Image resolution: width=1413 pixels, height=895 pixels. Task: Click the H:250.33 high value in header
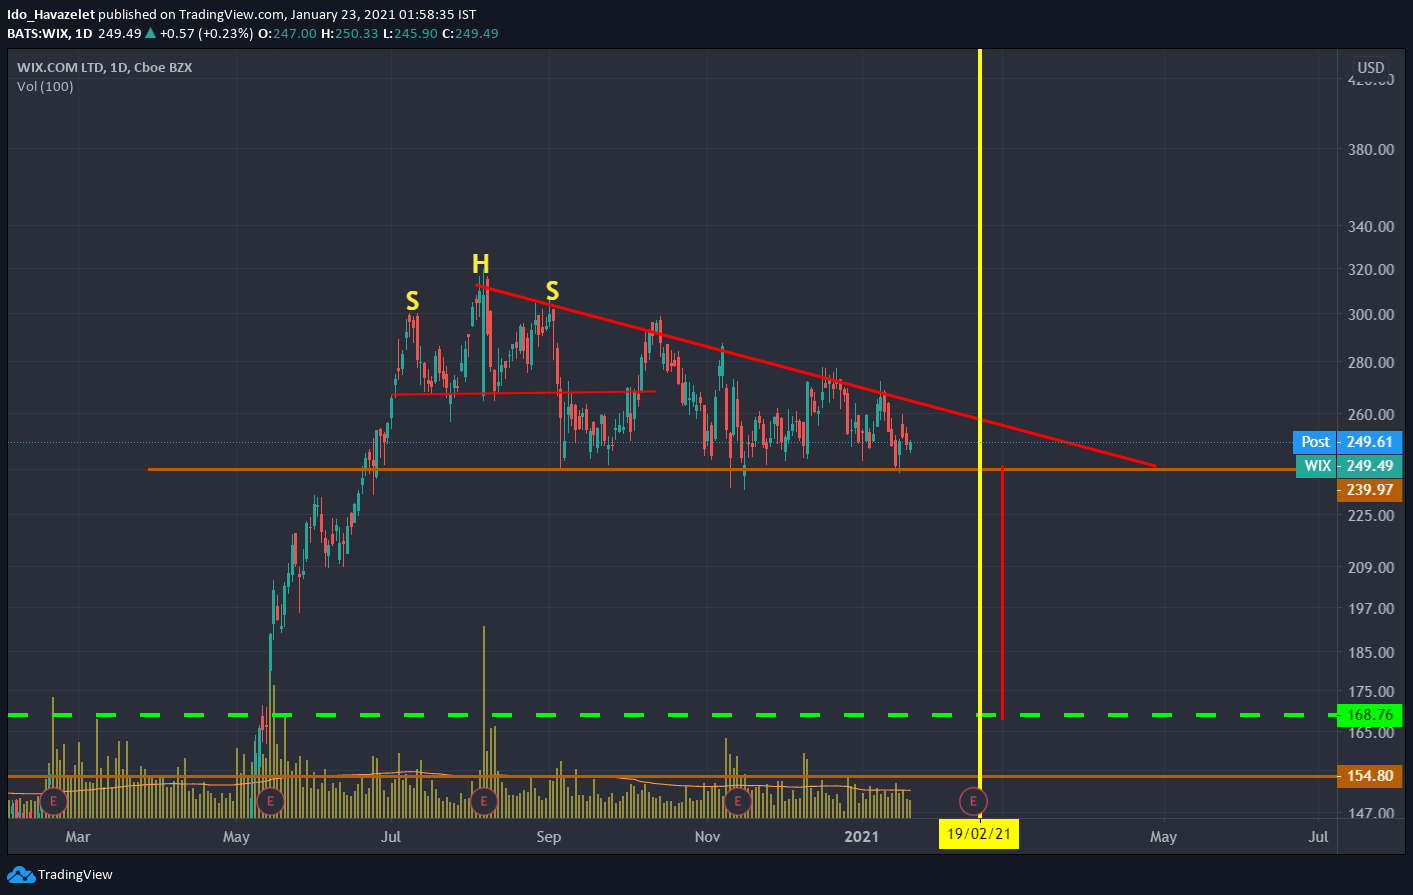[350, 33]
